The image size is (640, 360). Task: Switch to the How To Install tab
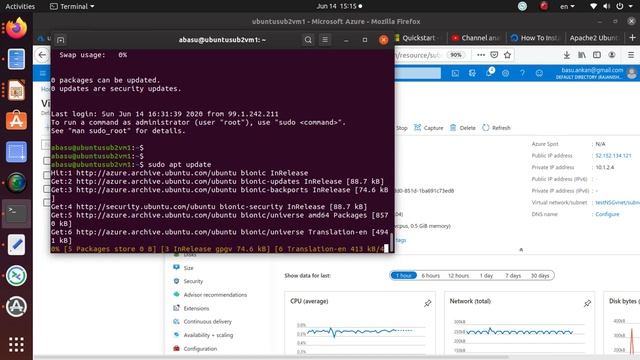(536, 38)
